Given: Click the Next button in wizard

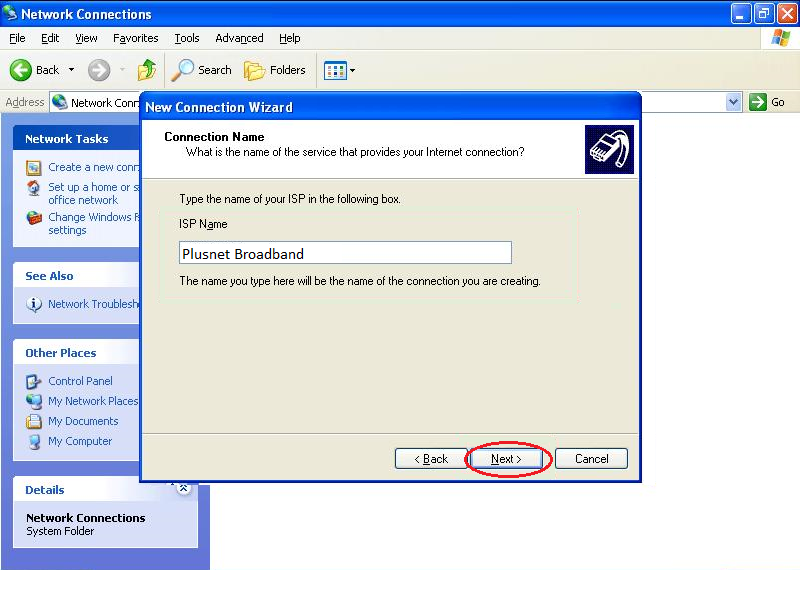Looking at the screenshot, I should [506, 459].
